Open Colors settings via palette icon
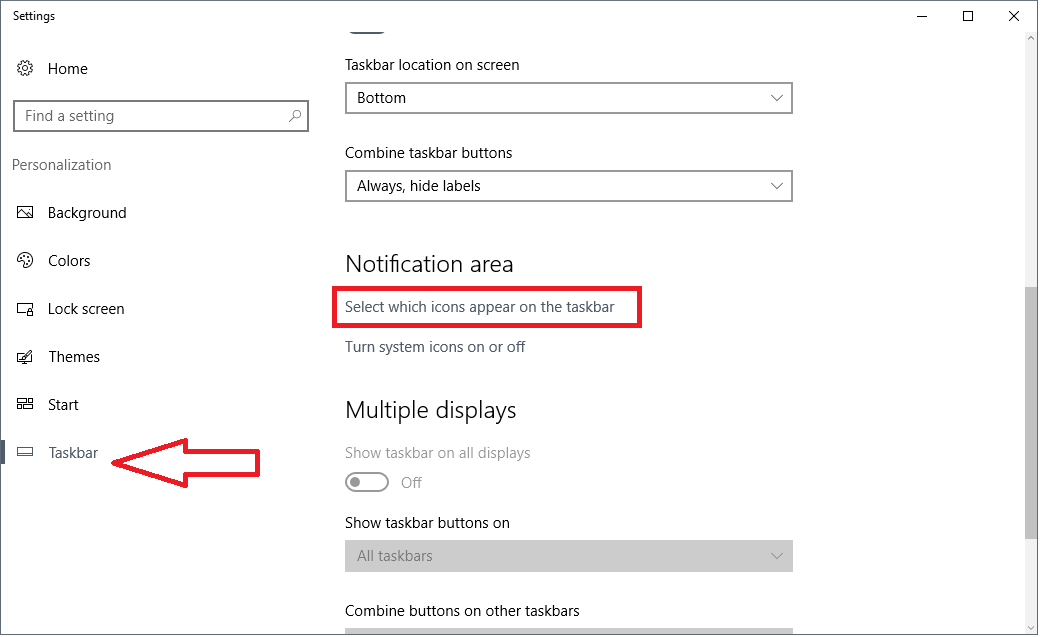The image size is (1042, 637). pyautogui.click(x=24, y=260)
